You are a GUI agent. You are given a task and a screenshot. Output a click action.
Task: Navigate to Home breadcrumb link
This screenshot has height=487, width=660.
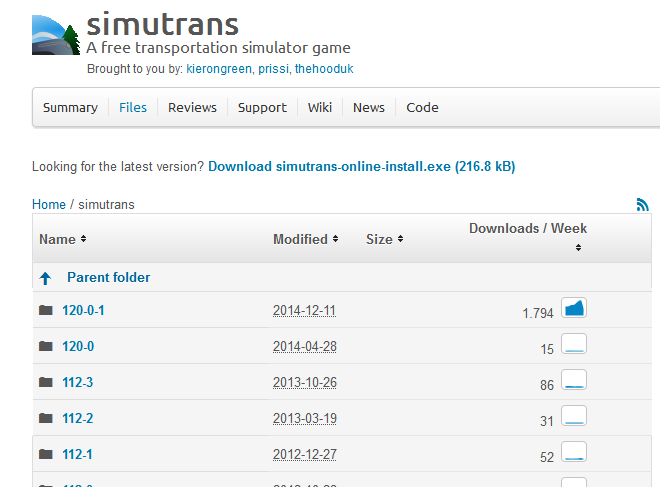pos(49,204)
